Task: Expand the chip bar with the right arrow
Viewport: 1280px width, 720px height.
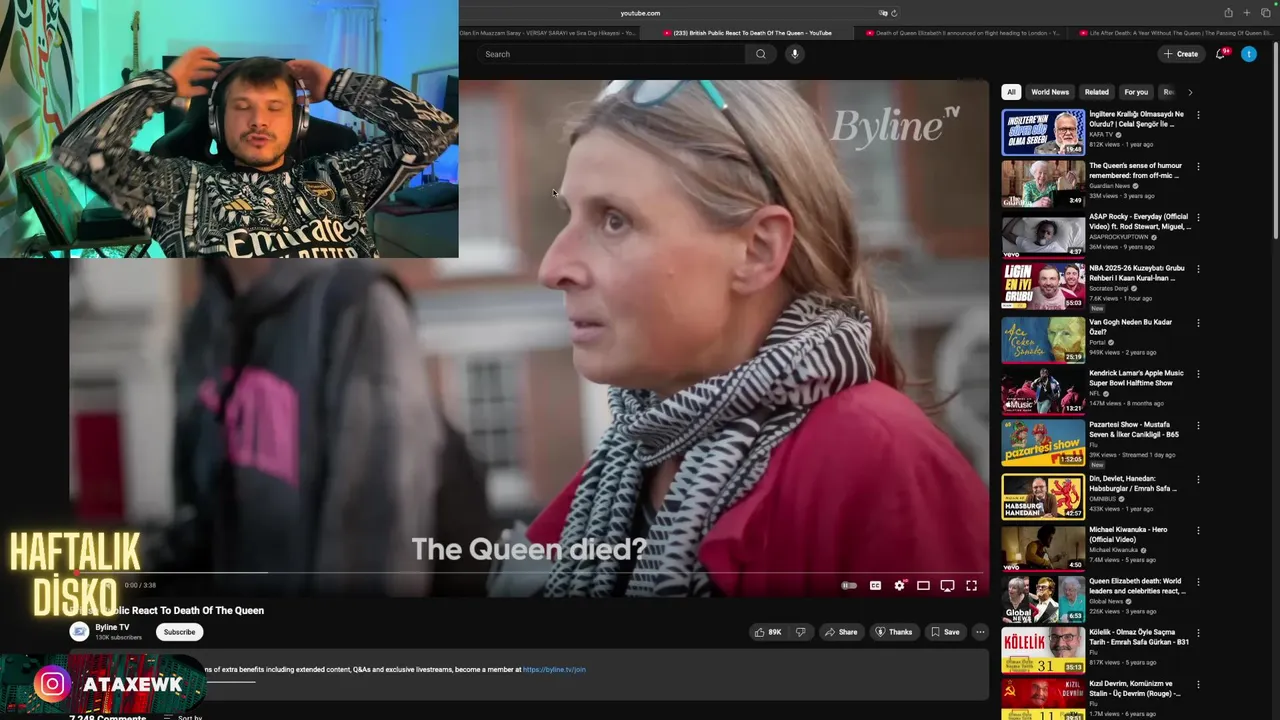Action: coord(1189,92)
